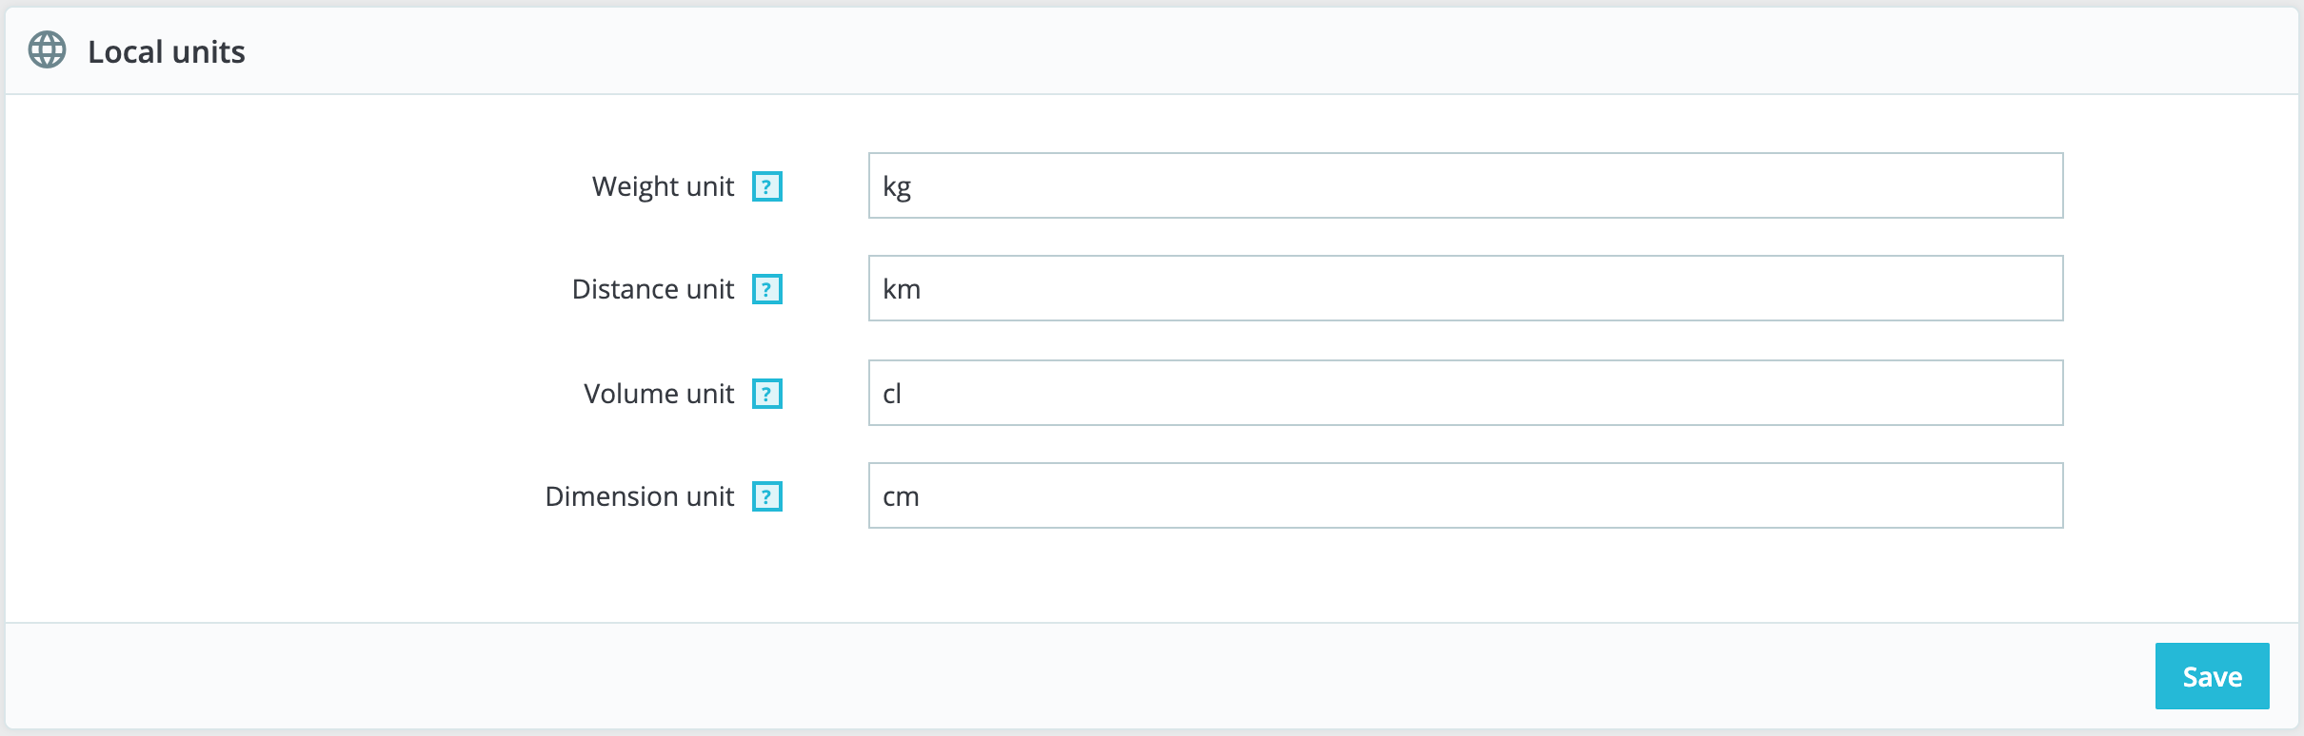Place cursor on the 'cl' value
2304x736 pixels.
[892, 394]
